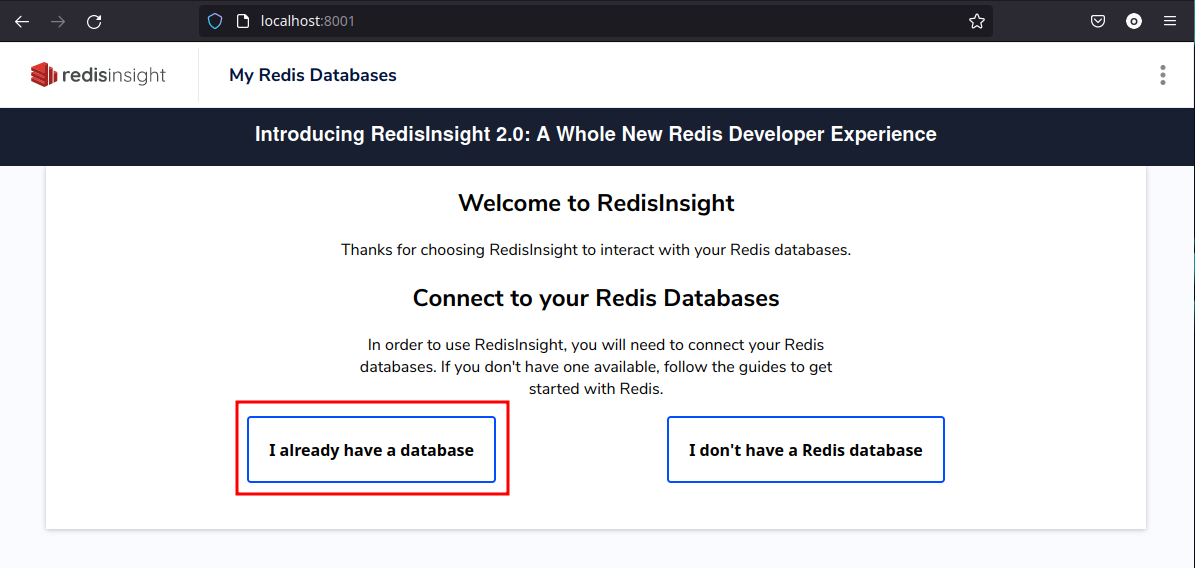Open the Firefox account icon
This screenshot has width=1195, height=568.
pos(1134,21)
